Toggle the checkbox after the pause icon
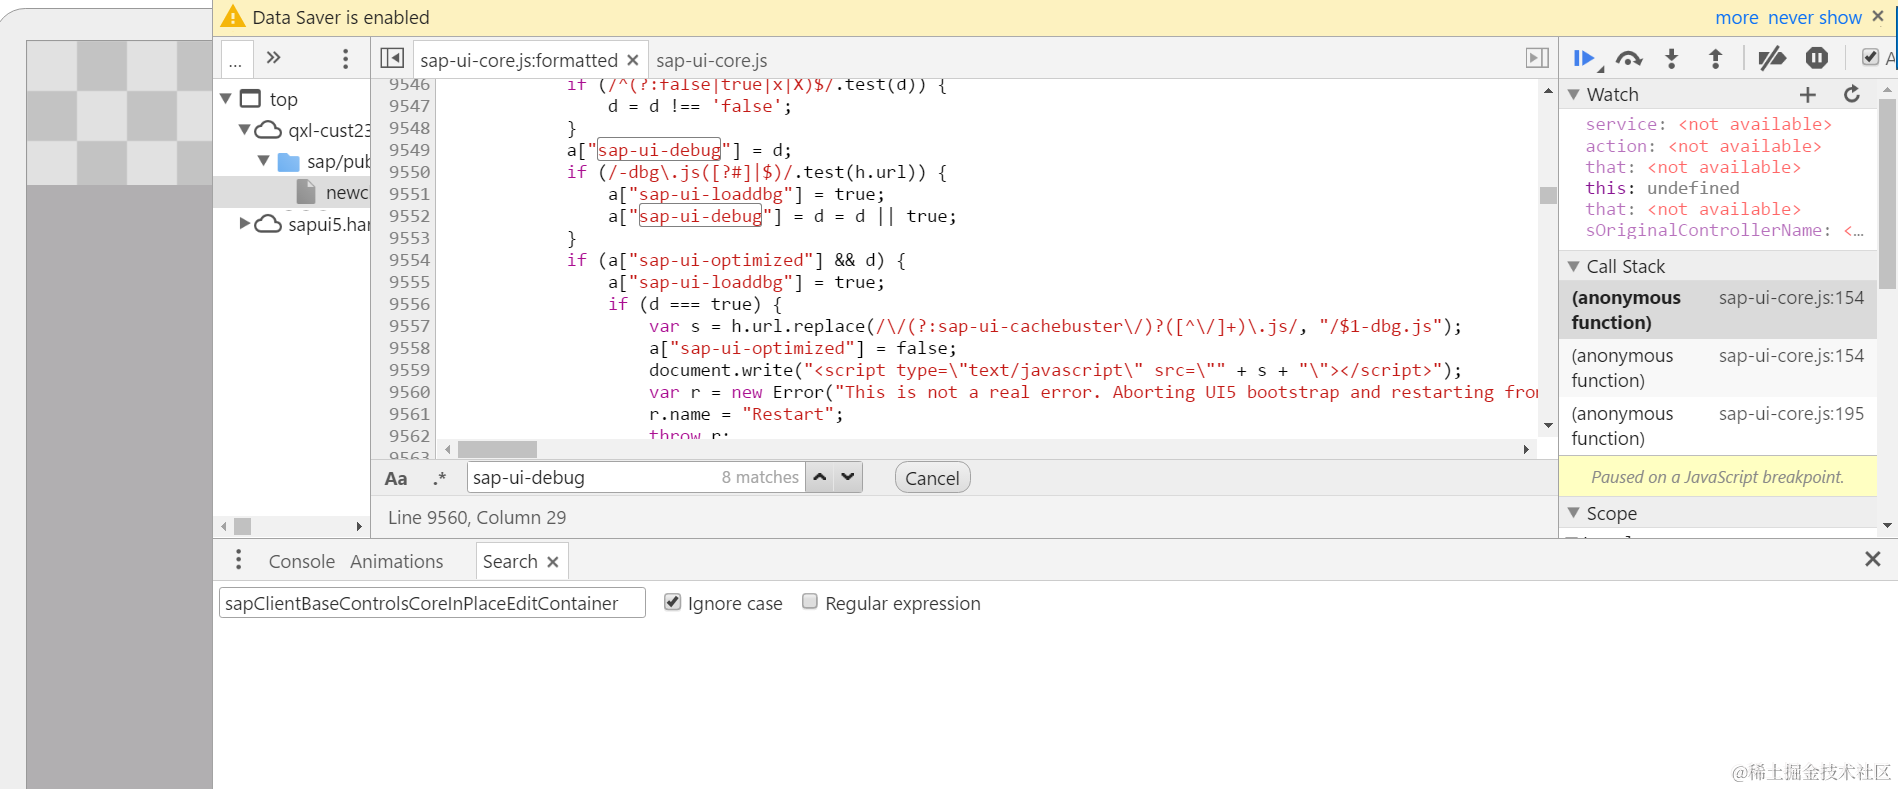This screenshot has width=1898, height=789. click(x=1870, y=58)
